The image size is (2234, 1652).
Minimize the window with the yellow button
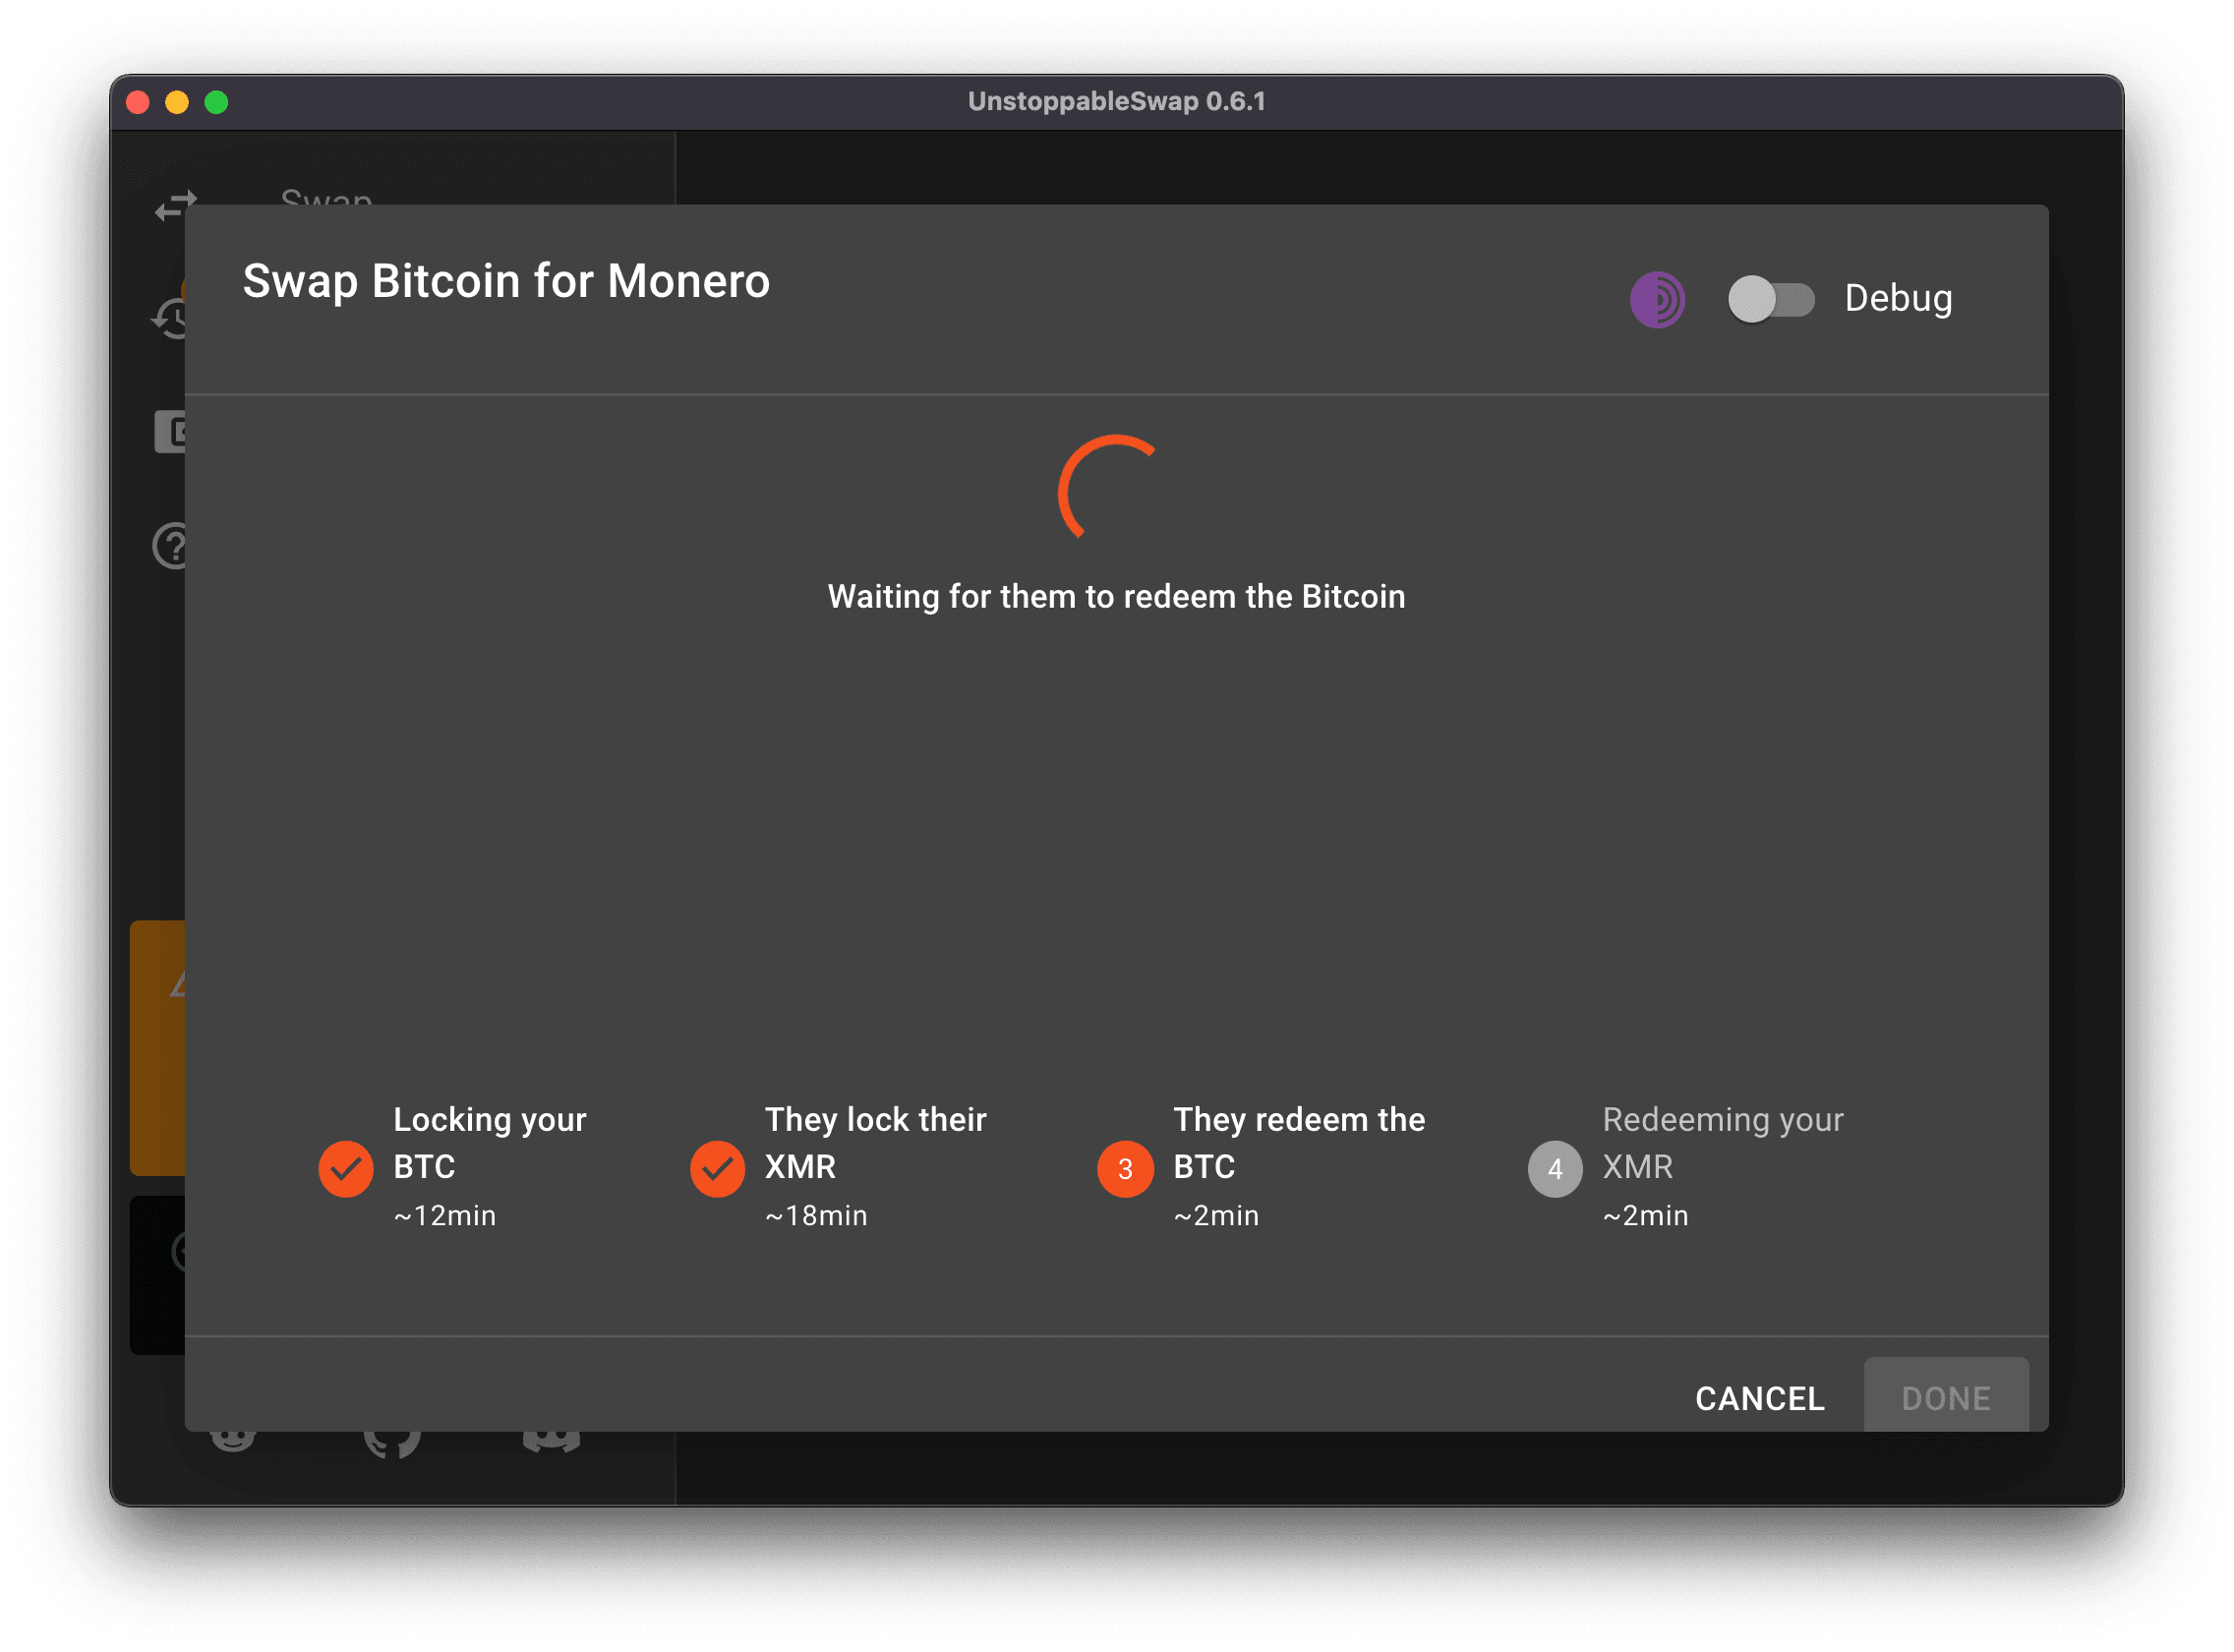coord(177,102)
